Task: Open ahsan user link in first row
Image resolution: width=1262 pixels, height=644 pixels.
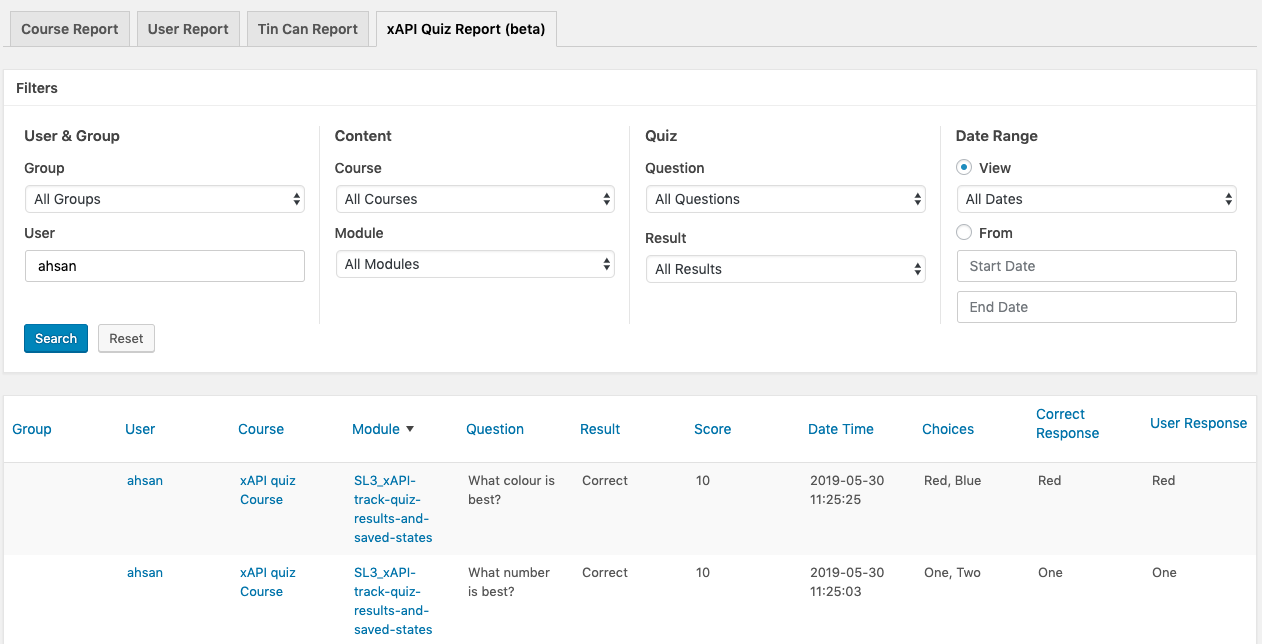Action: pos(145,481)
